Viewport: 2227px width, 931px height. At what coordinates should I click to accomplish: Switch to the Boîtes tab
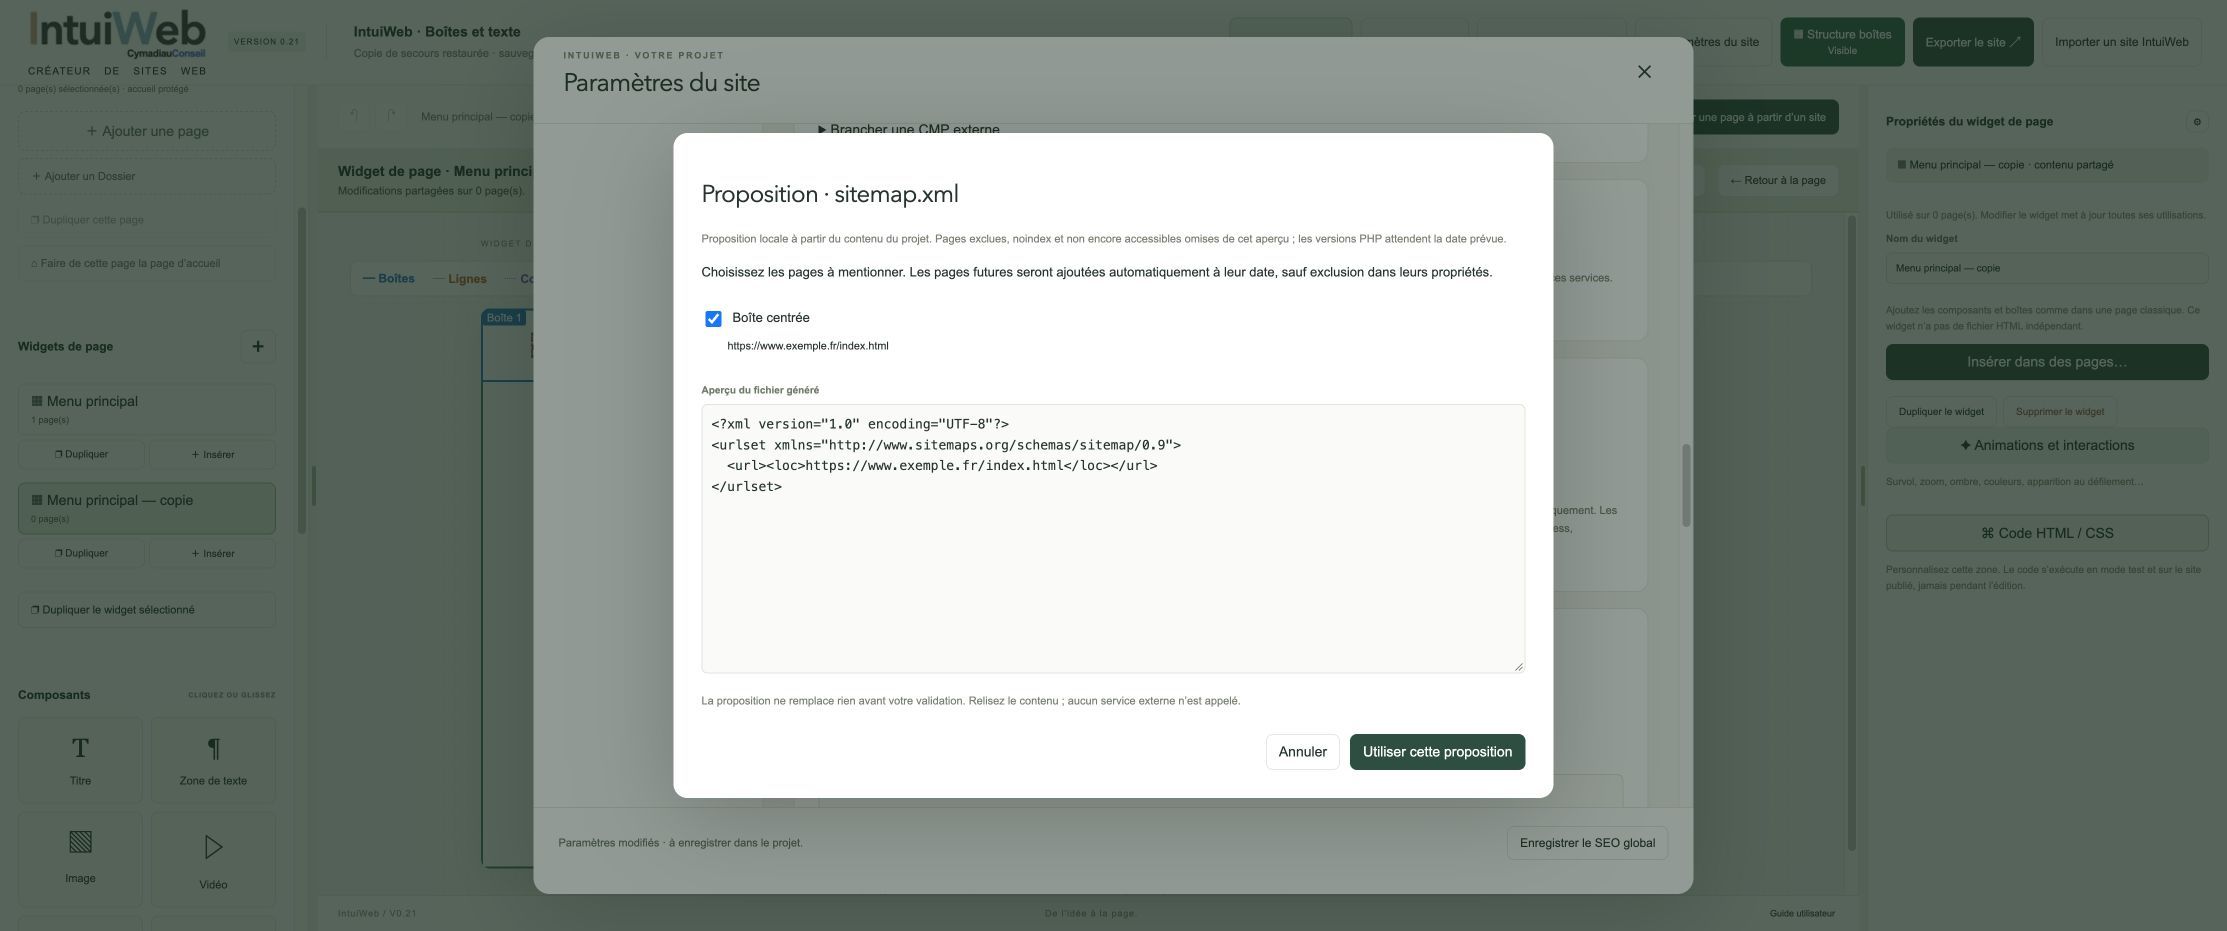coord(389,279)
